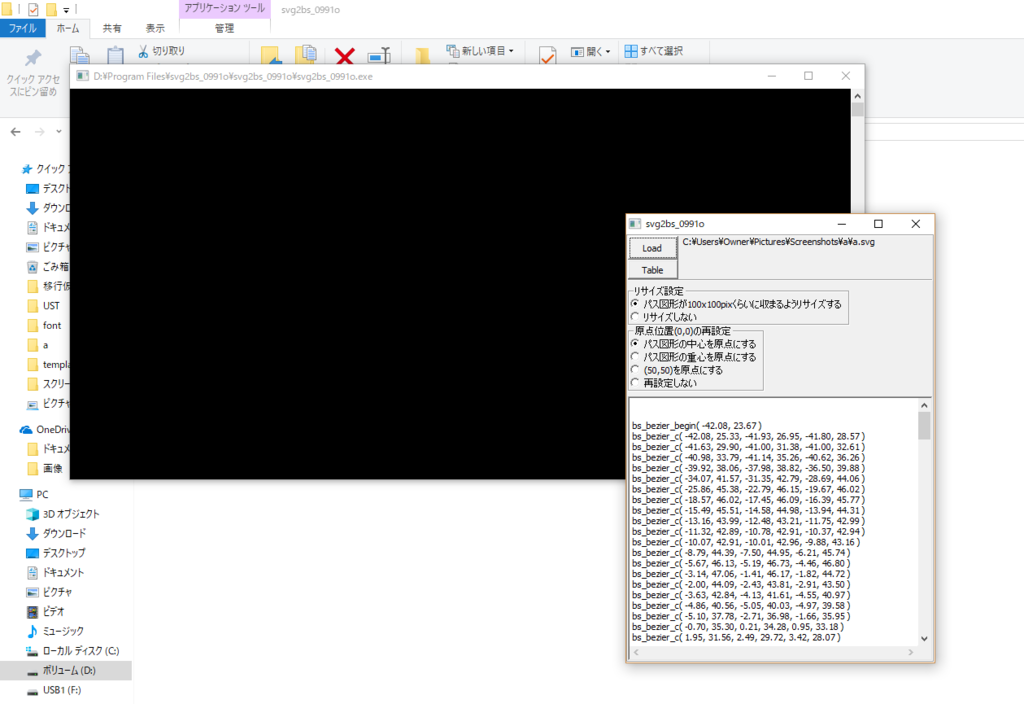Click the up arrow of console window scrollbar

coord(857,96)
